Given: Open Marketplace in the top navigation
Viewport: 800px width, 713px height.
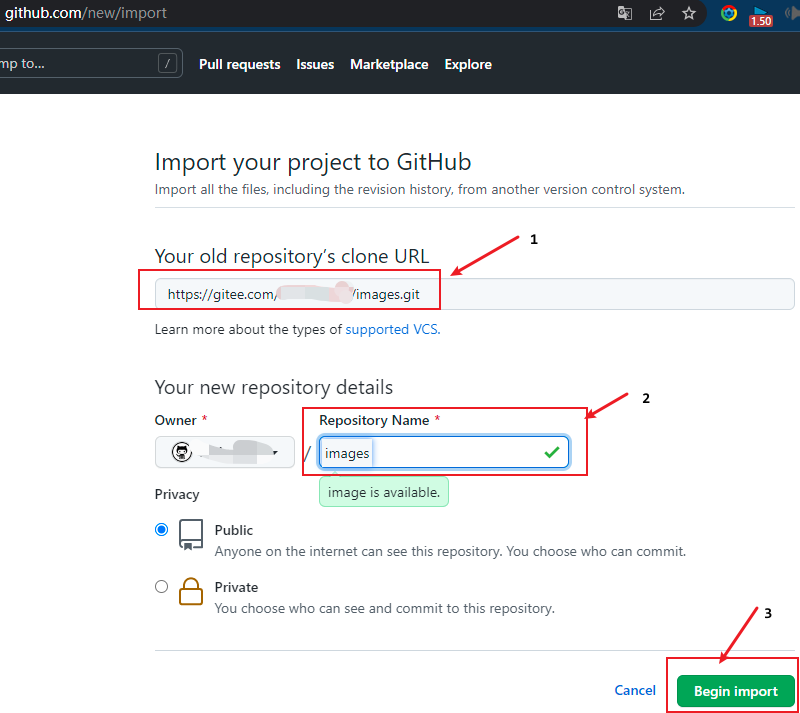Looking at the screenshot, I should point(389,64).
